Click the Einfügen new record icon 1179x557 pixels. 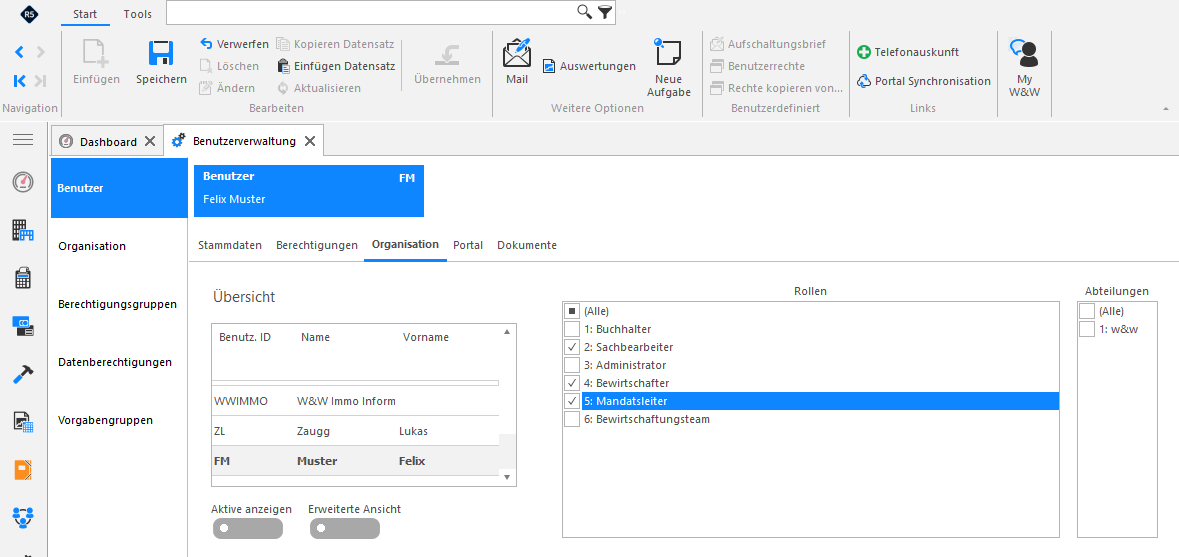point(95,53)
